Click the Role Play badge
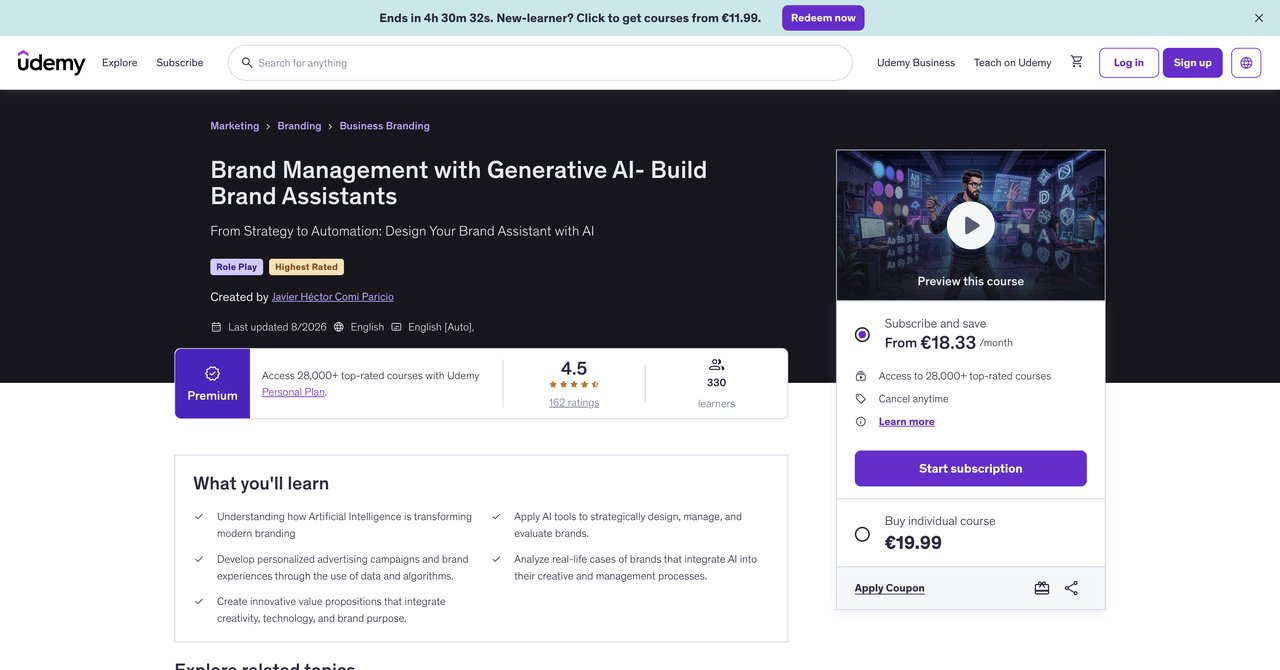The image size is (1280, 670). (237, 267)
